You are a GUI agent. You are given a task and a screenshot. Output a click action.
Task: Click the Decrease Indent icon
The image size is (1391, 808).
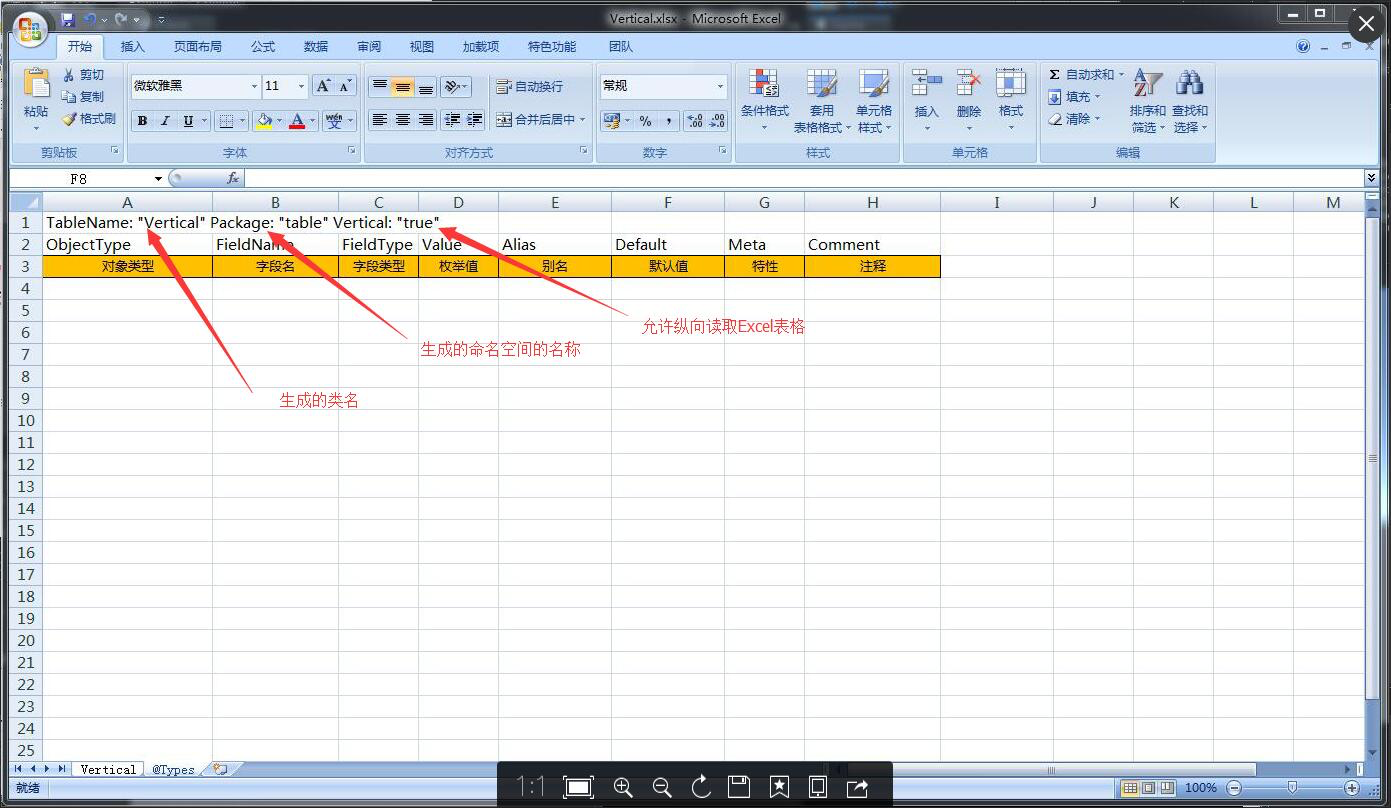(452, 120)
